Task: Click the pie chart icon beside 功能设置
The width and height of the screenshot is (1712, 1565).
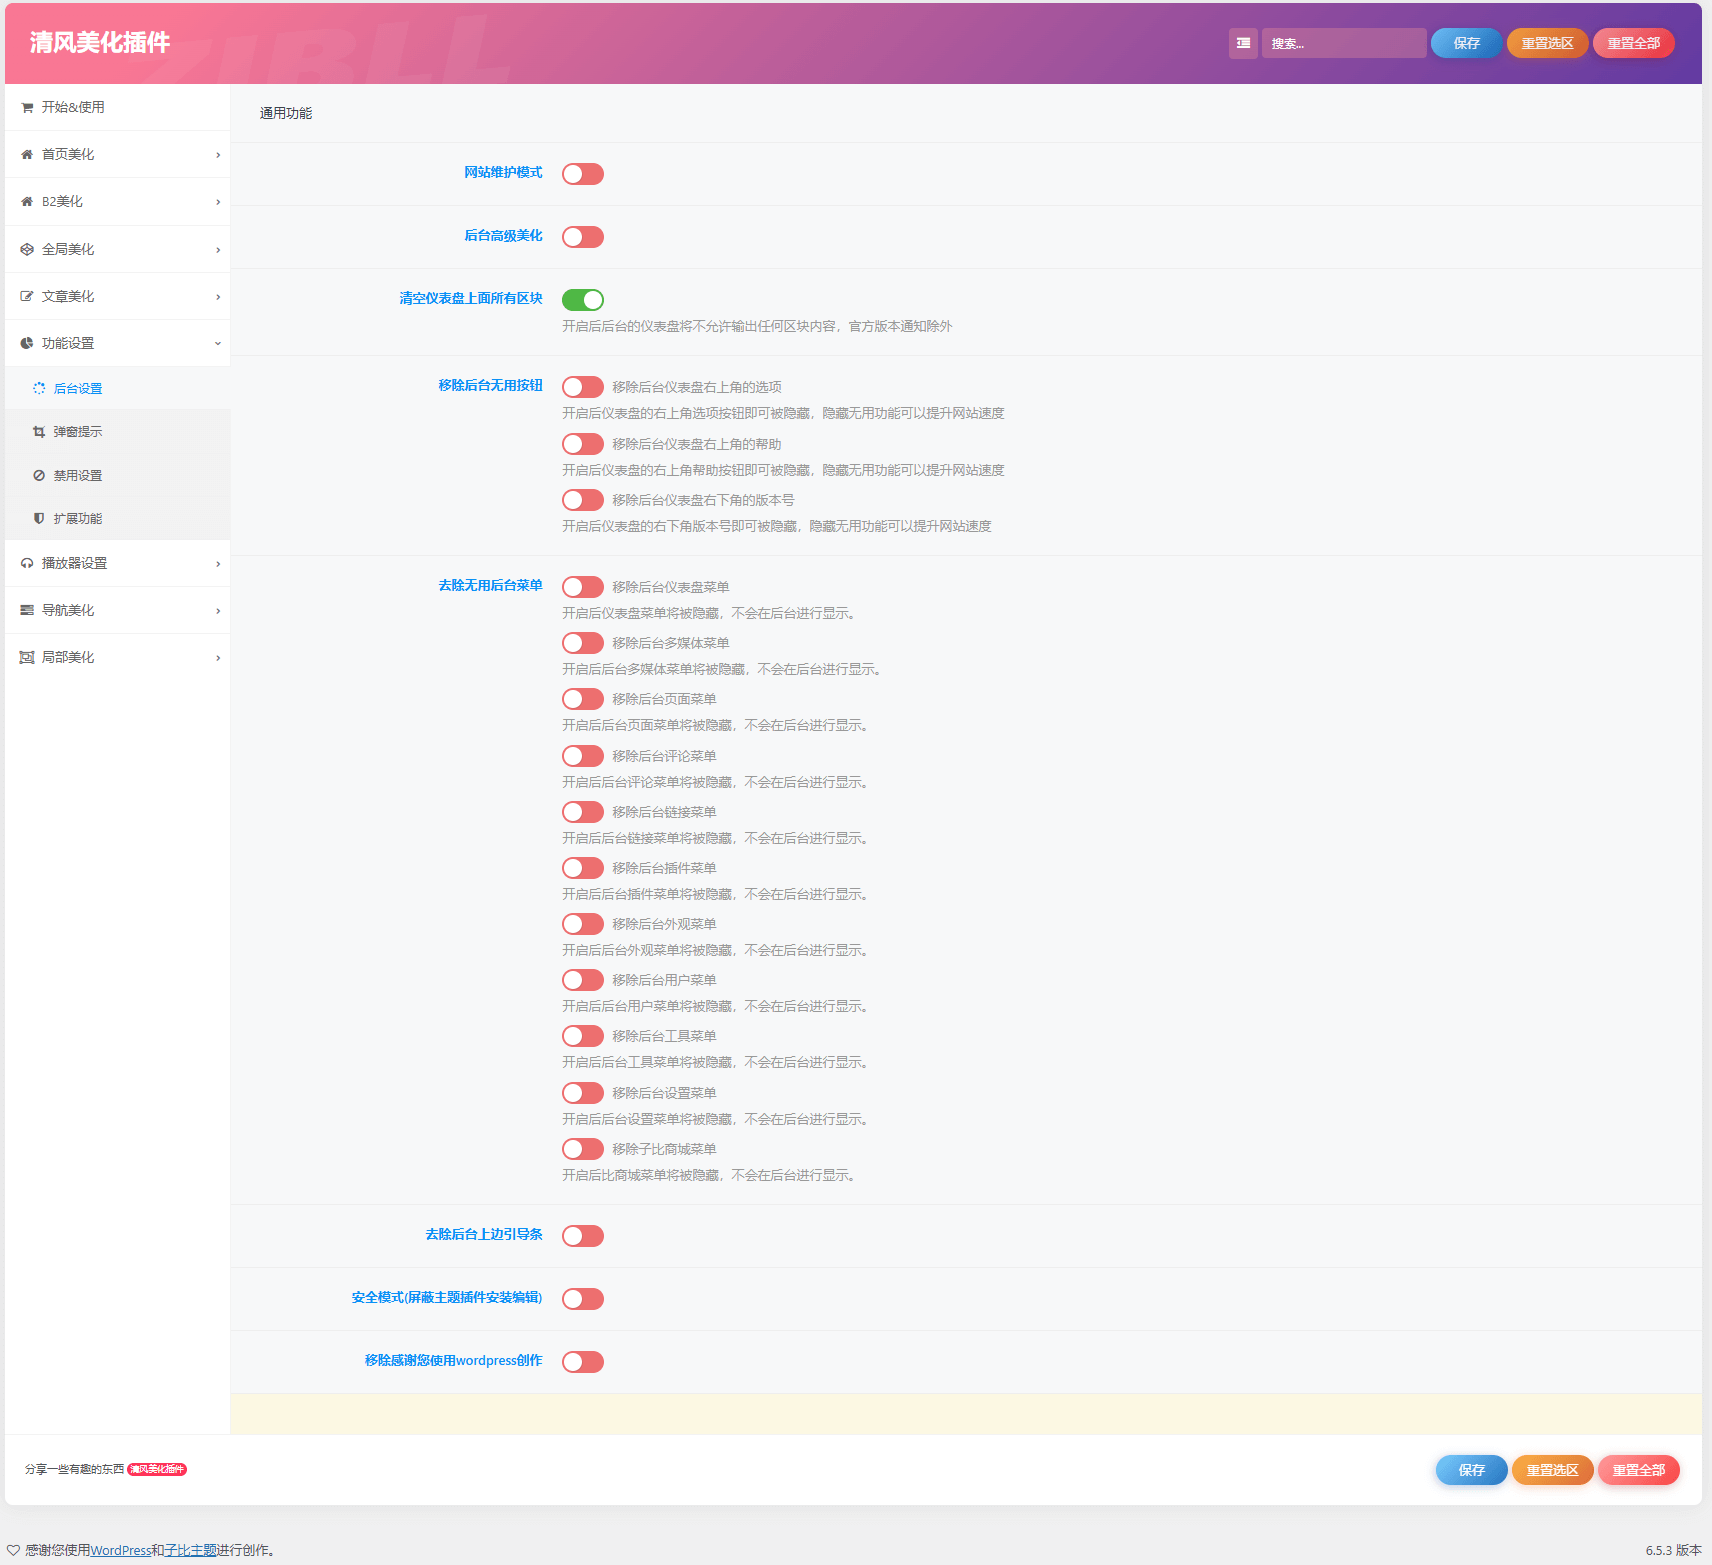Action: point(27,344)
